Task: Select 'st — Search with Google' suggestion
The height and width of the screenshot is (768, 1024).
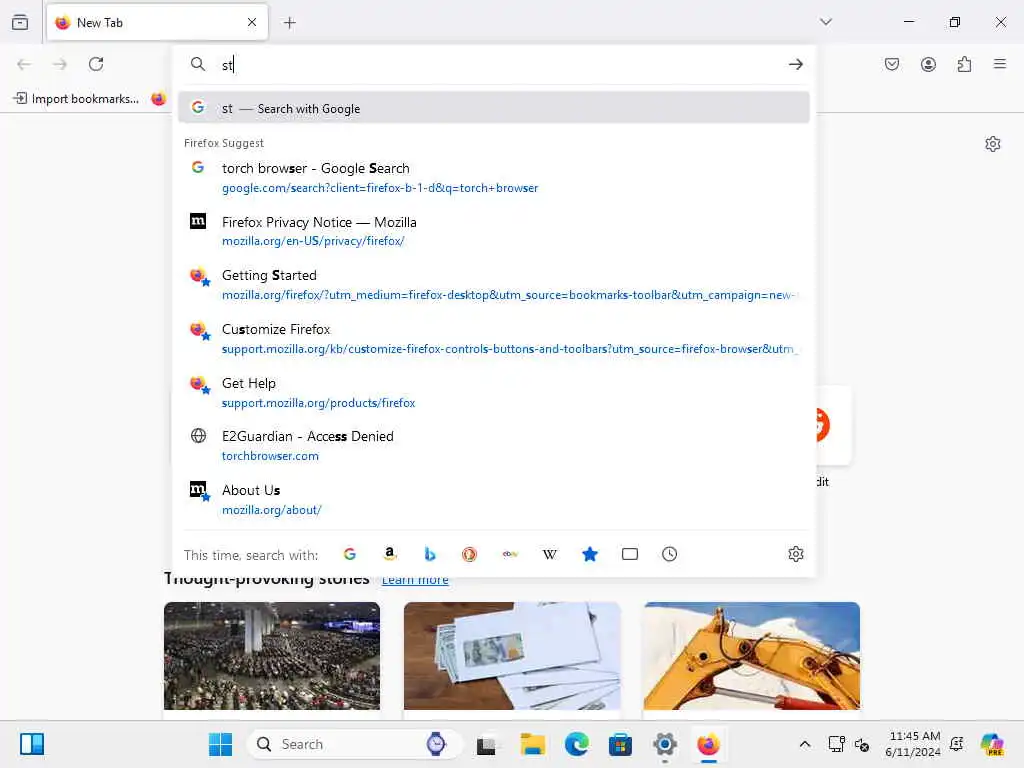Action: (x=494, y=108)
